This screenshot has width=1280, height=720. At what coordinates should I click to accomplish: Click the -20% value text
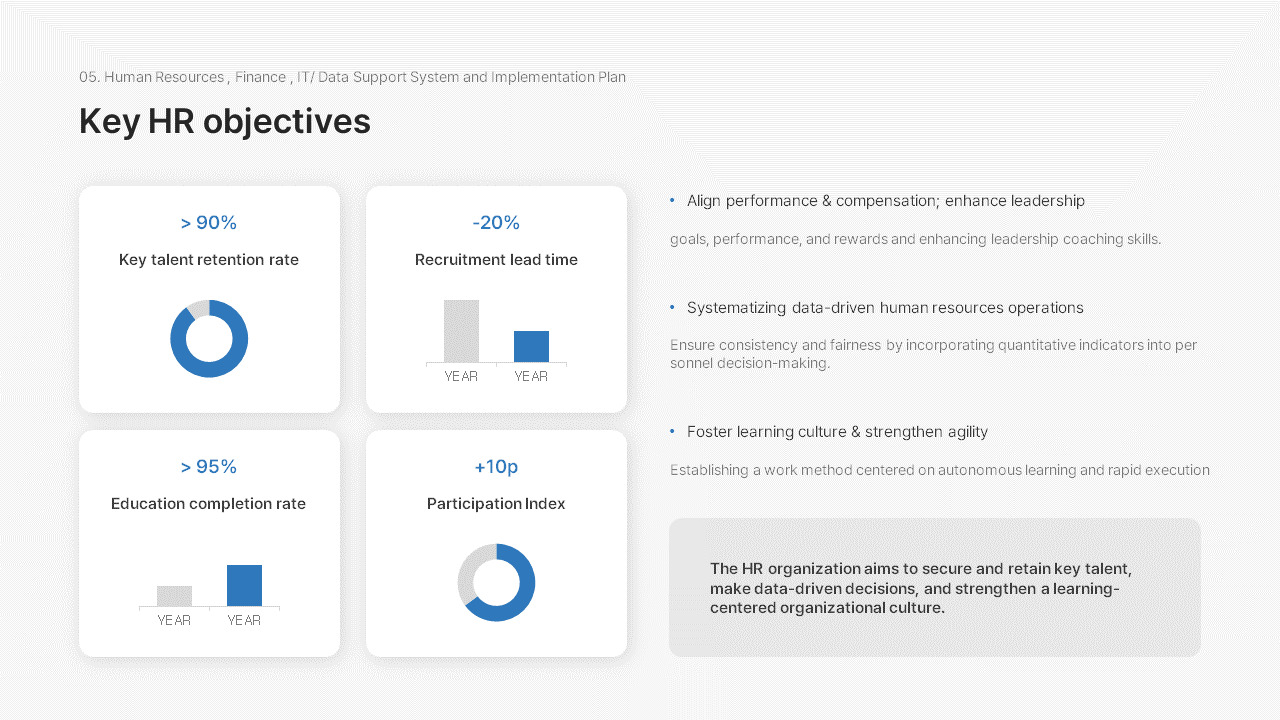tap(496, 223)
